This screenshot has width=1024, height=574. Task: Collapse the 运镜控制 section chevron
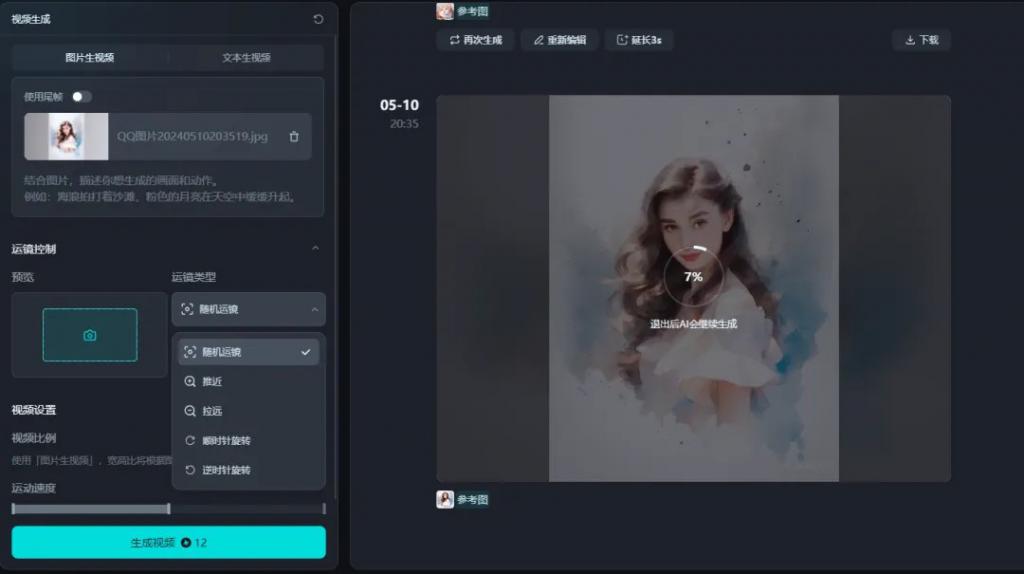click(316, 248)
